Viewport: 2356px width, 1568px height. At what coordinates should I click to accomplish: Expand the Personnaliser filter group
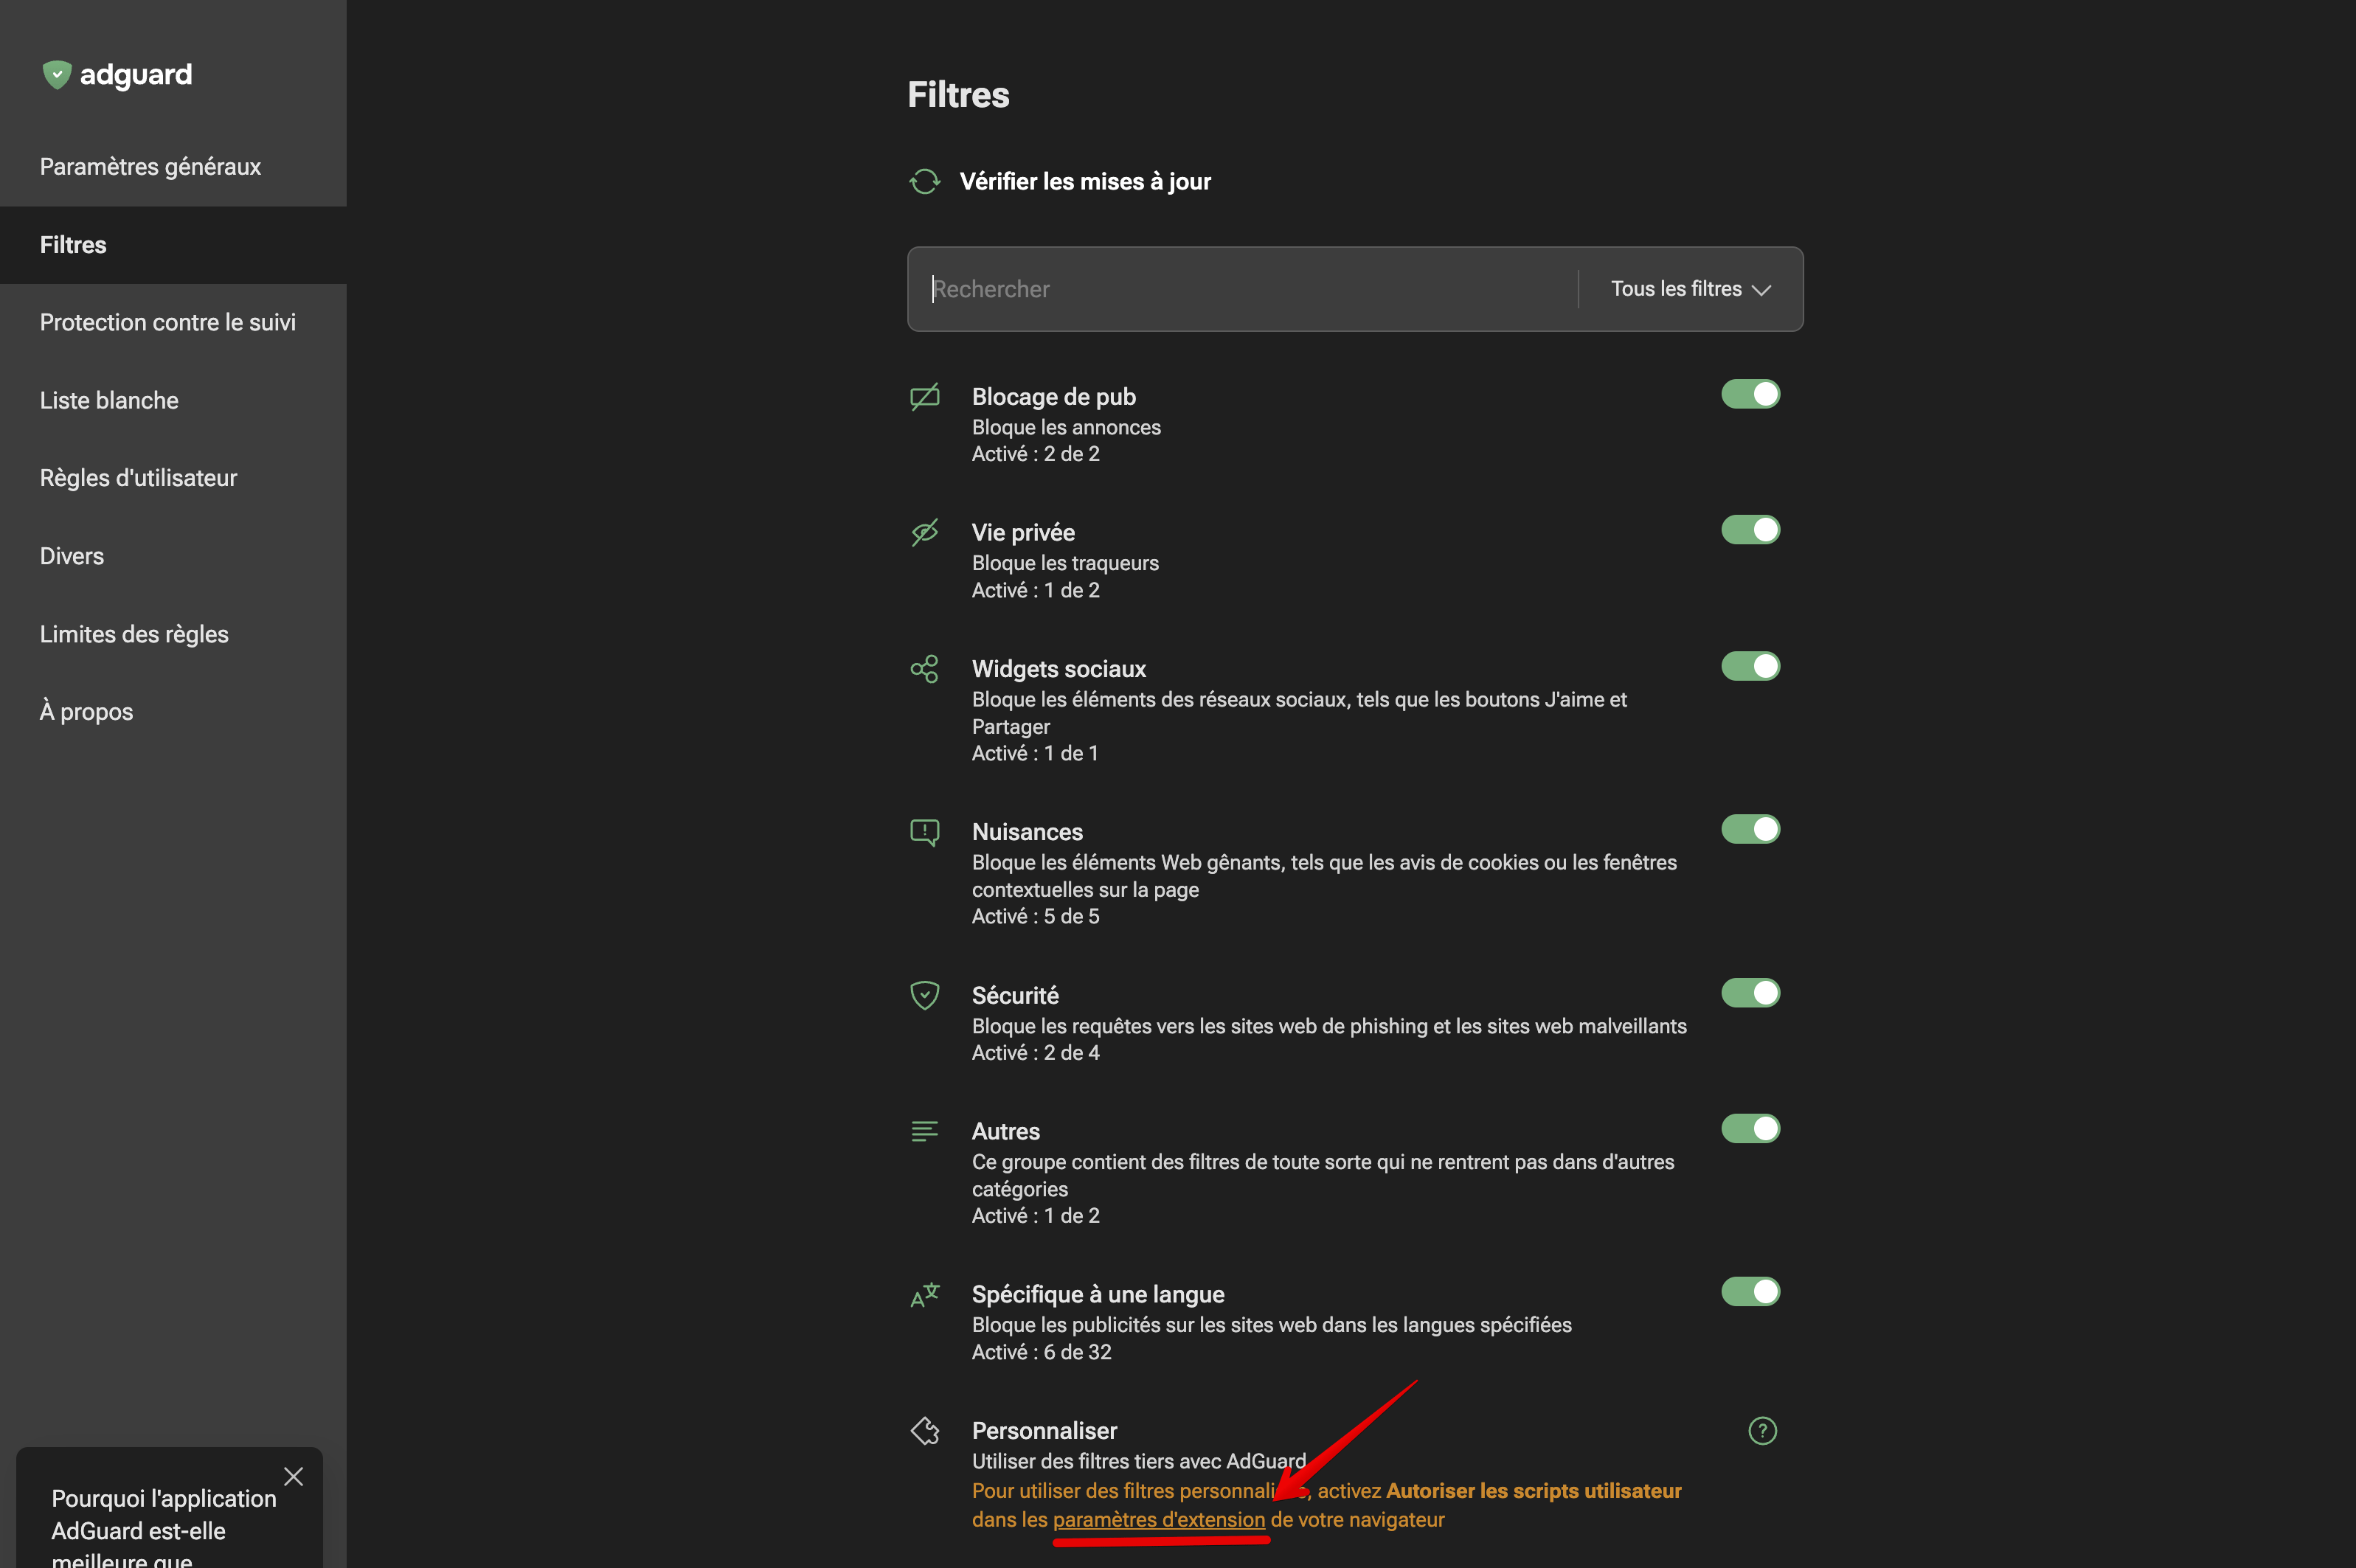(x=1044, y=1431)
